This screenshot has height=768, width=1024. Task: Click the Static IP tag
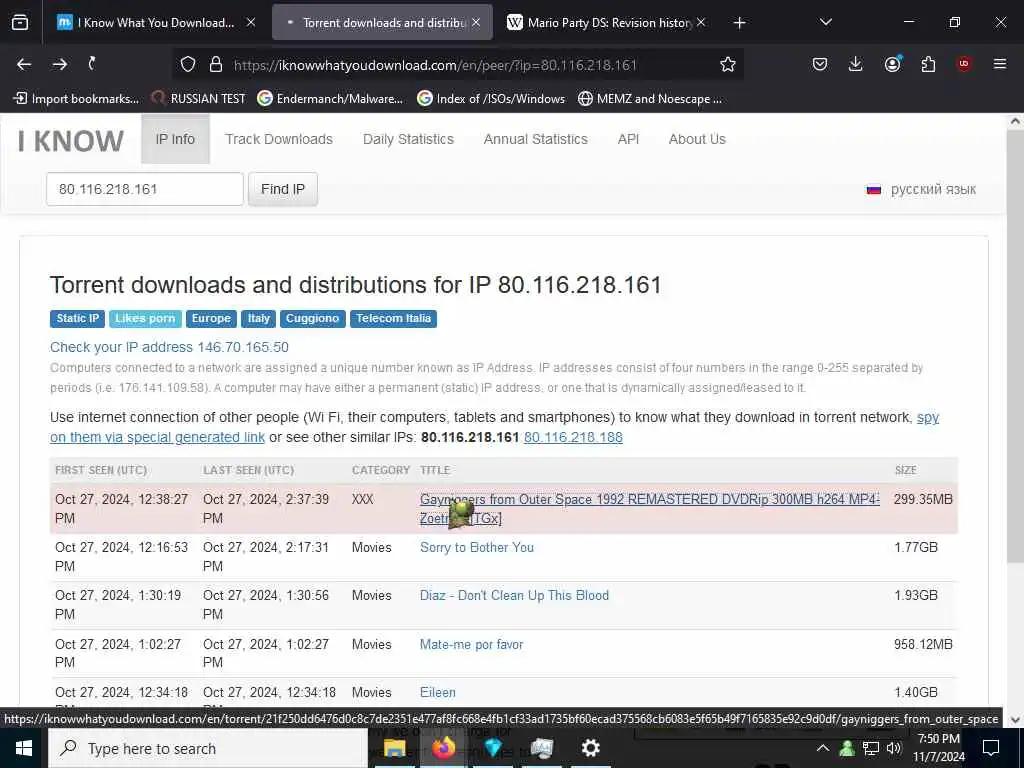(x=78, y=318)
